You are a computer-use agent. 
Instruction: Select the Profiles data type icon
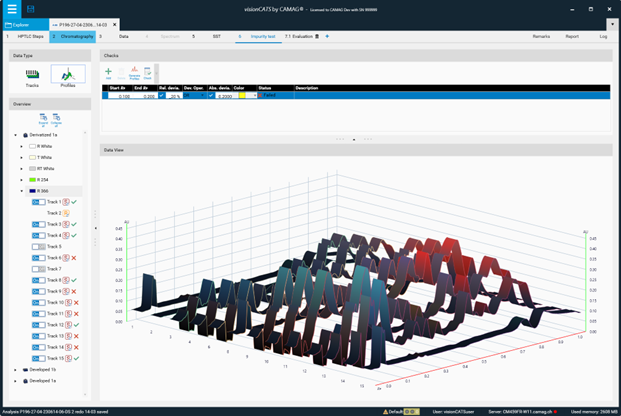[x=68, y=74]
